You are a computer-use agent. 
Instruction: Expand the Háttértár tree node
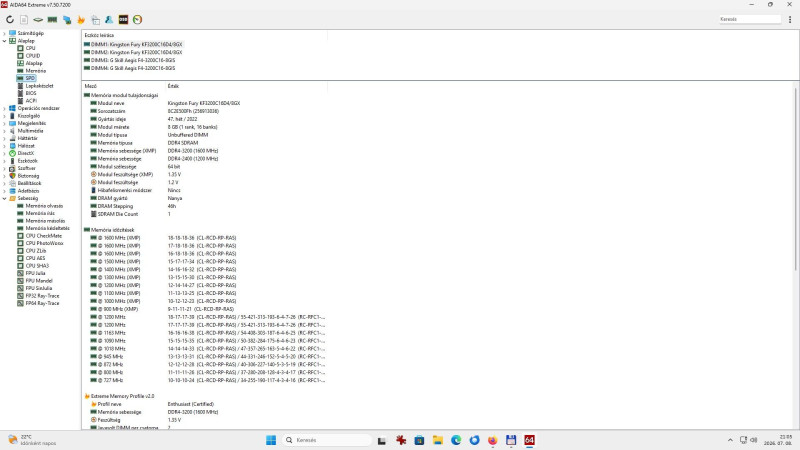5,138
